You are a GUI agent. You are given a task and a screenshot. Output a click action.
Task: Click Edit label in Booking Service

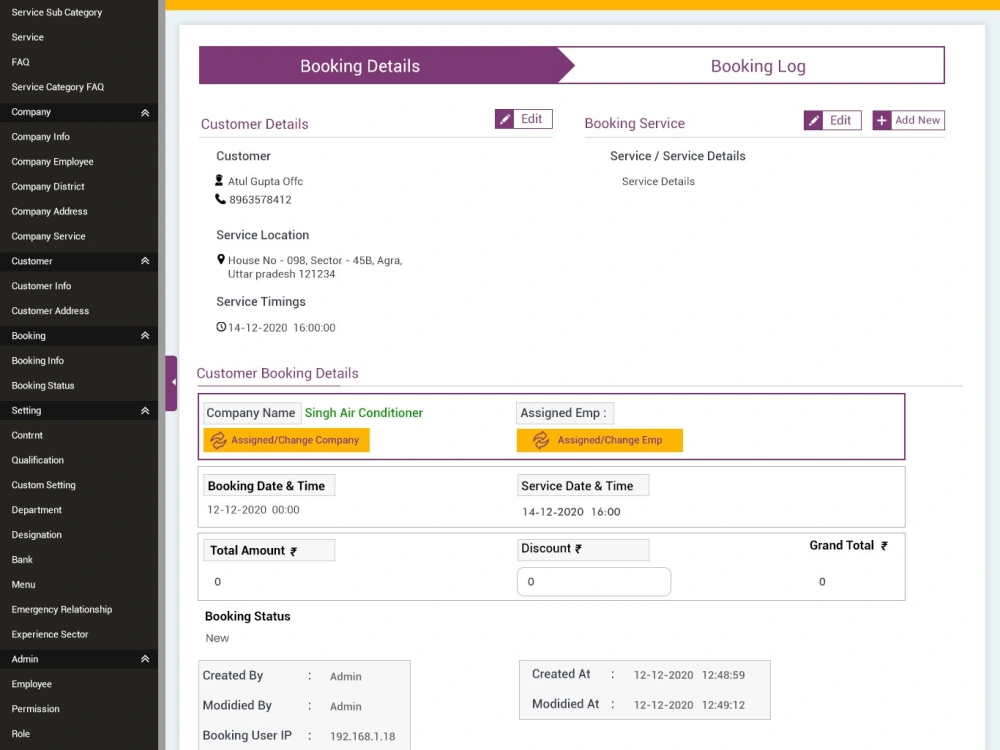point(840,120)
